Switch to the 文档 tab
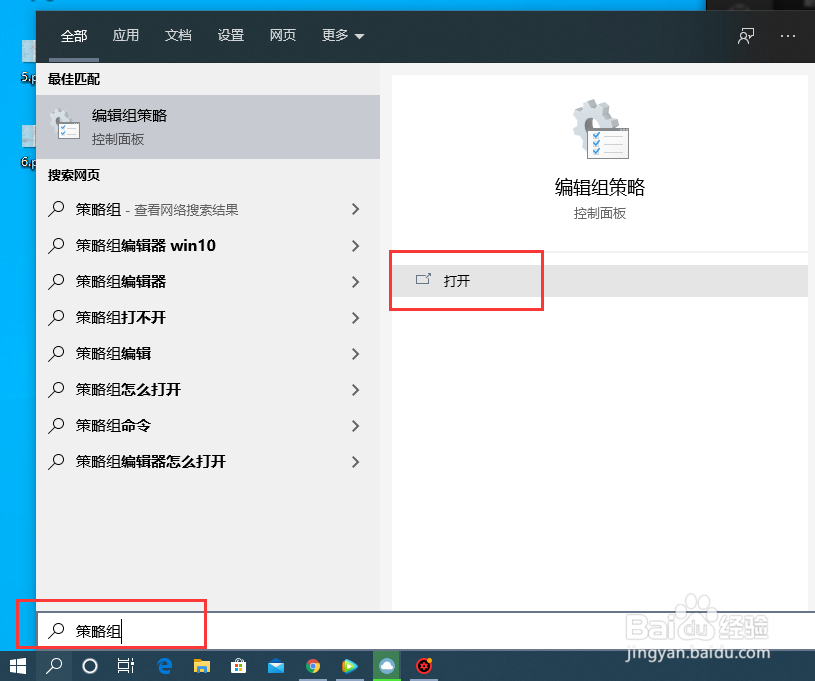Viewport: 815px width, 681px height. [178, 35]
